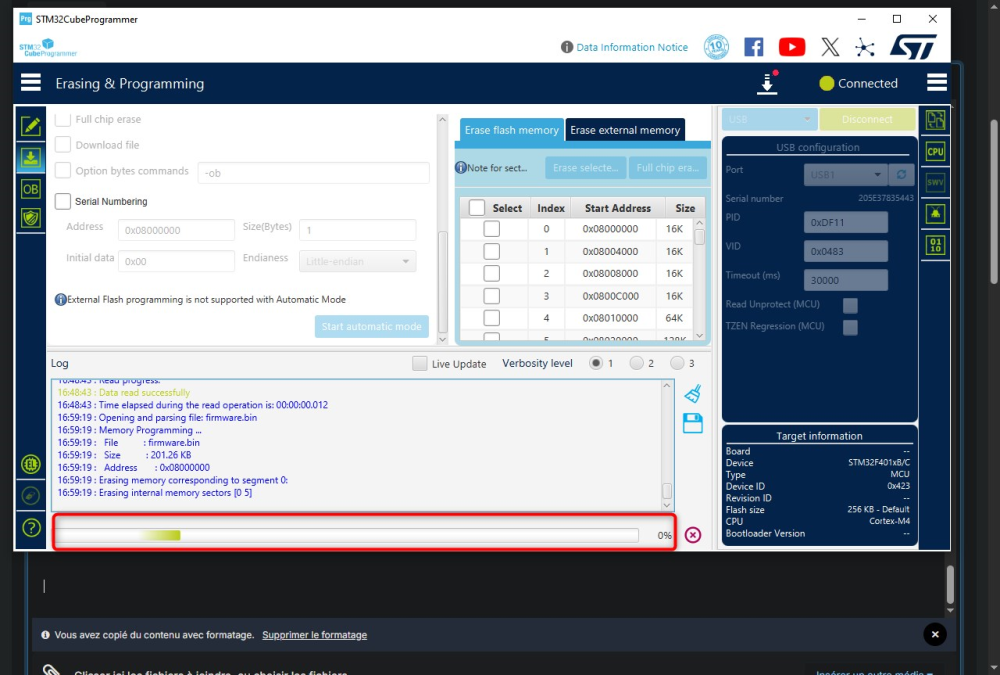
Task: Switch to Erase external memory tab
Action: point(625,130)
